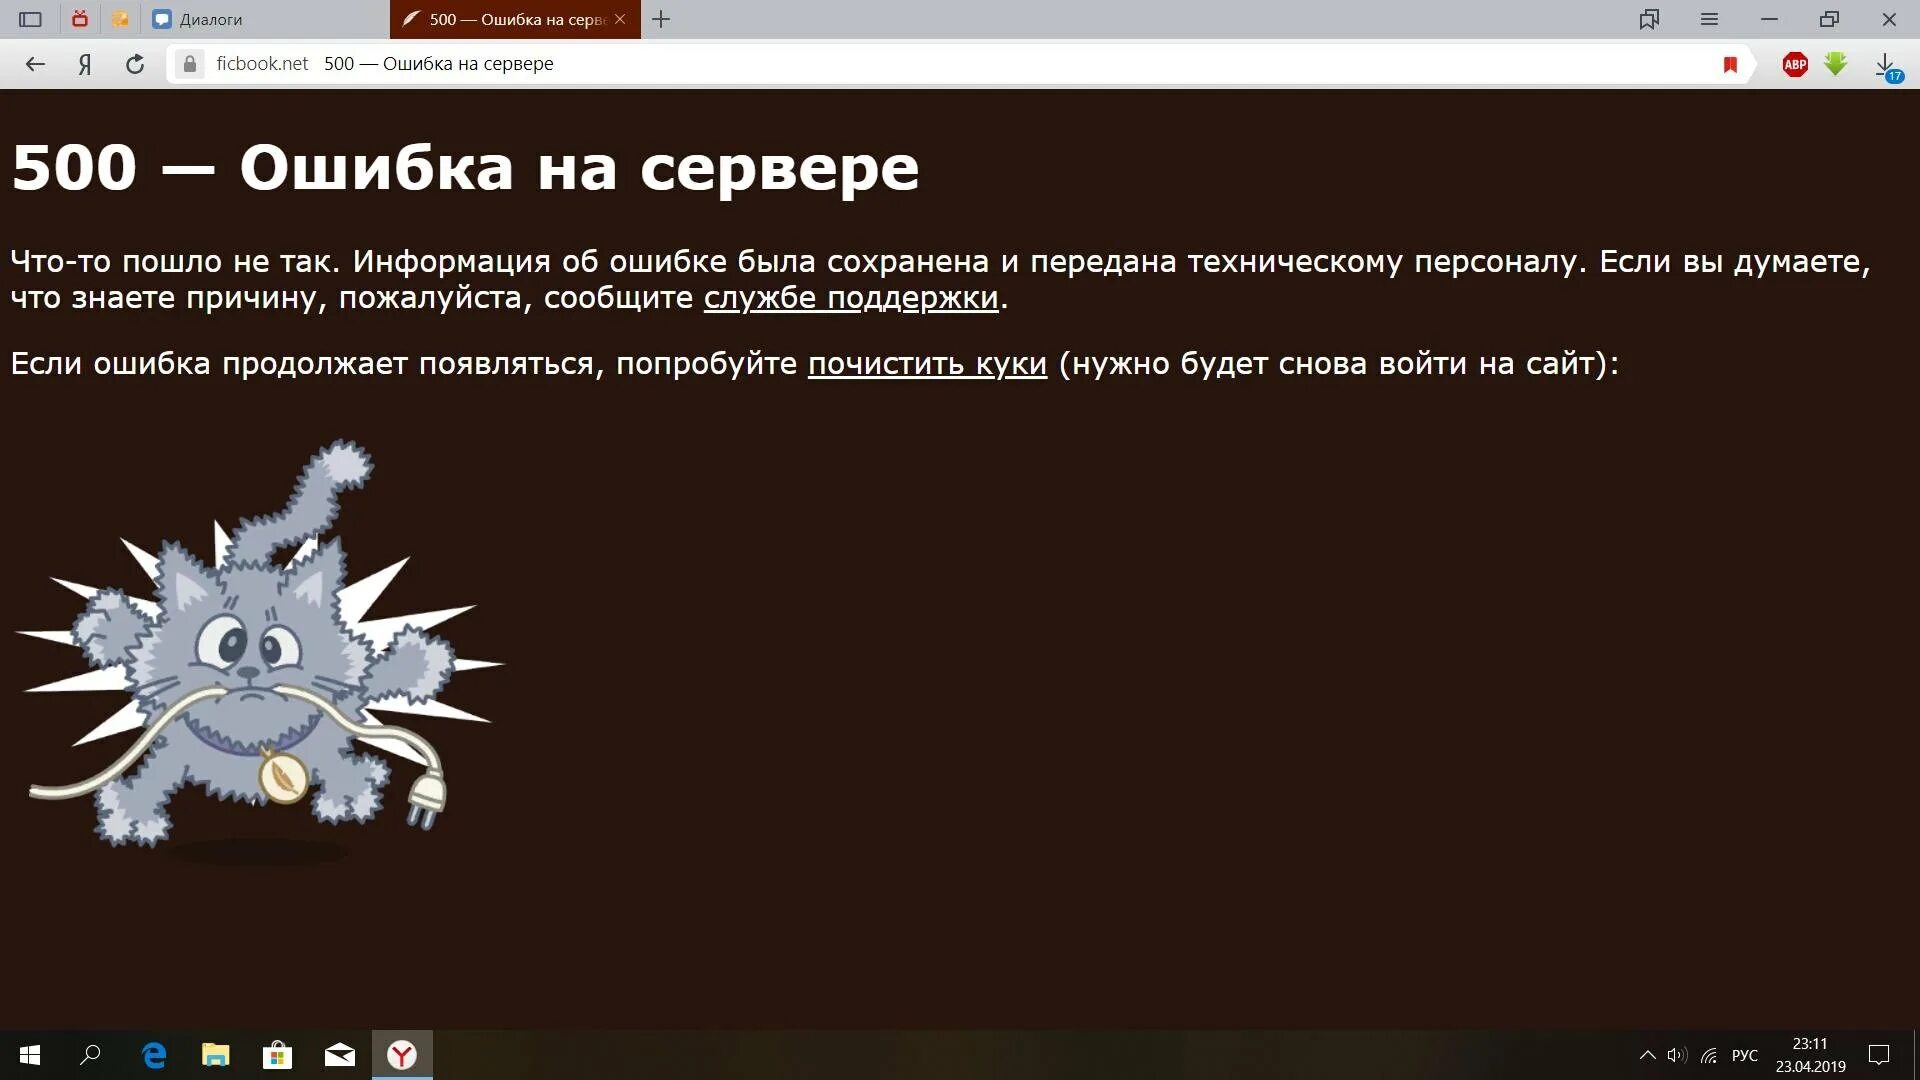Open the downloads panel with the 17 badge
Image resolution: width=1920 pixels, height=1080 pixels.
[x=1886, y=66]
